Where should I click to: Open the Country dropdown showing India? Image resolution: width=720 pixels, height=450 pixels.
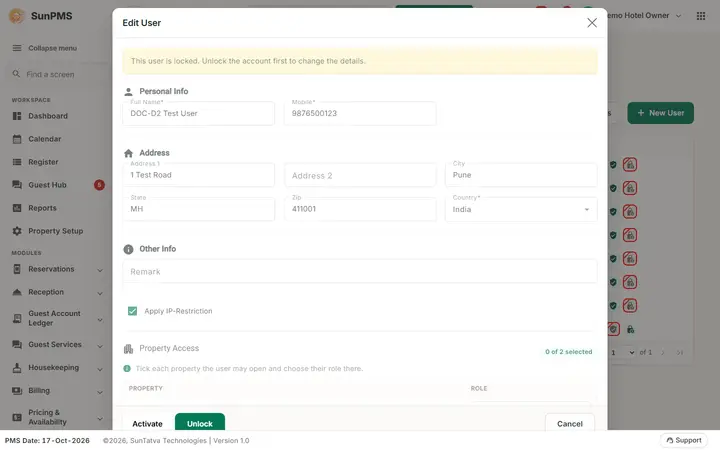[521, 209]
